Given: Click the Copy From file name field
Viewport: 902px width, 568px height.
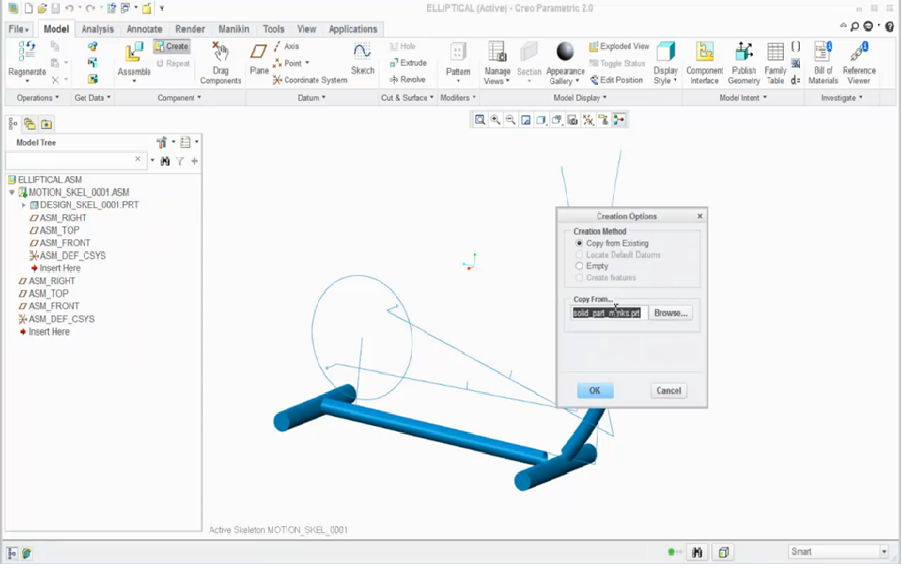Looking at the screenshot, I should point(609,313).
